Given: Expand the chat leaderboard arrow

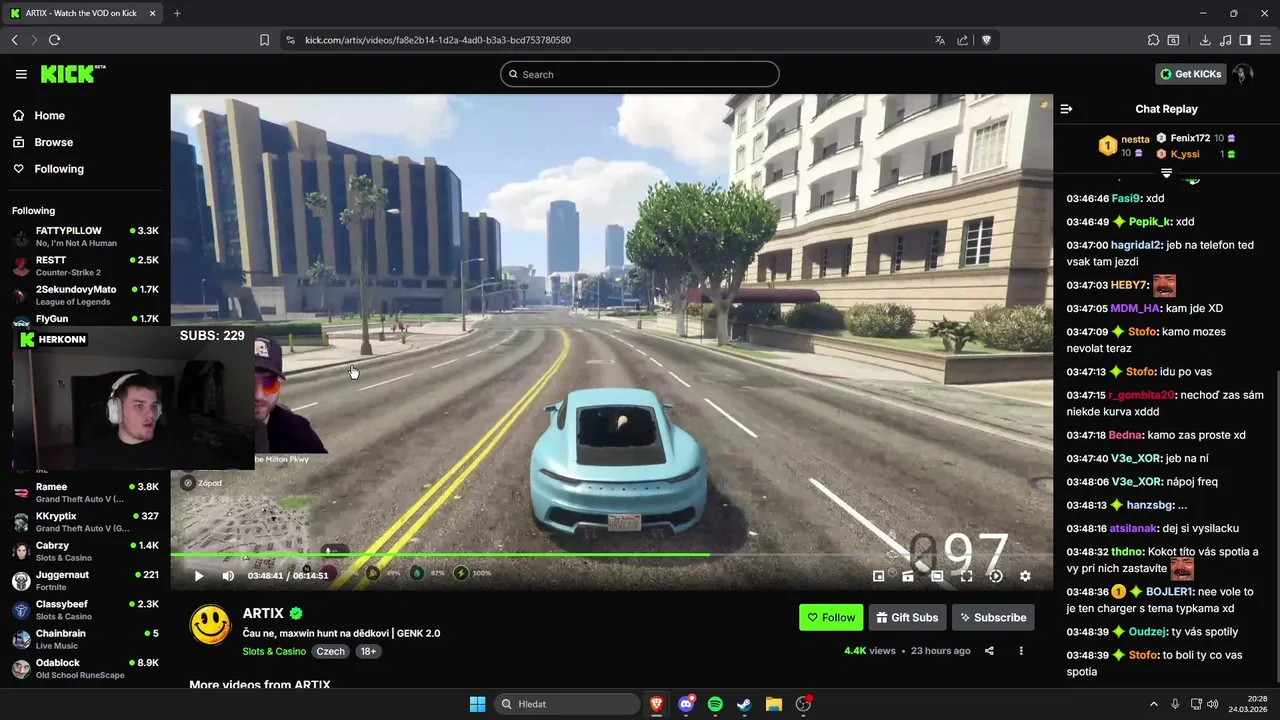Looking at the screenshot, I should [x=1166, y=173].
